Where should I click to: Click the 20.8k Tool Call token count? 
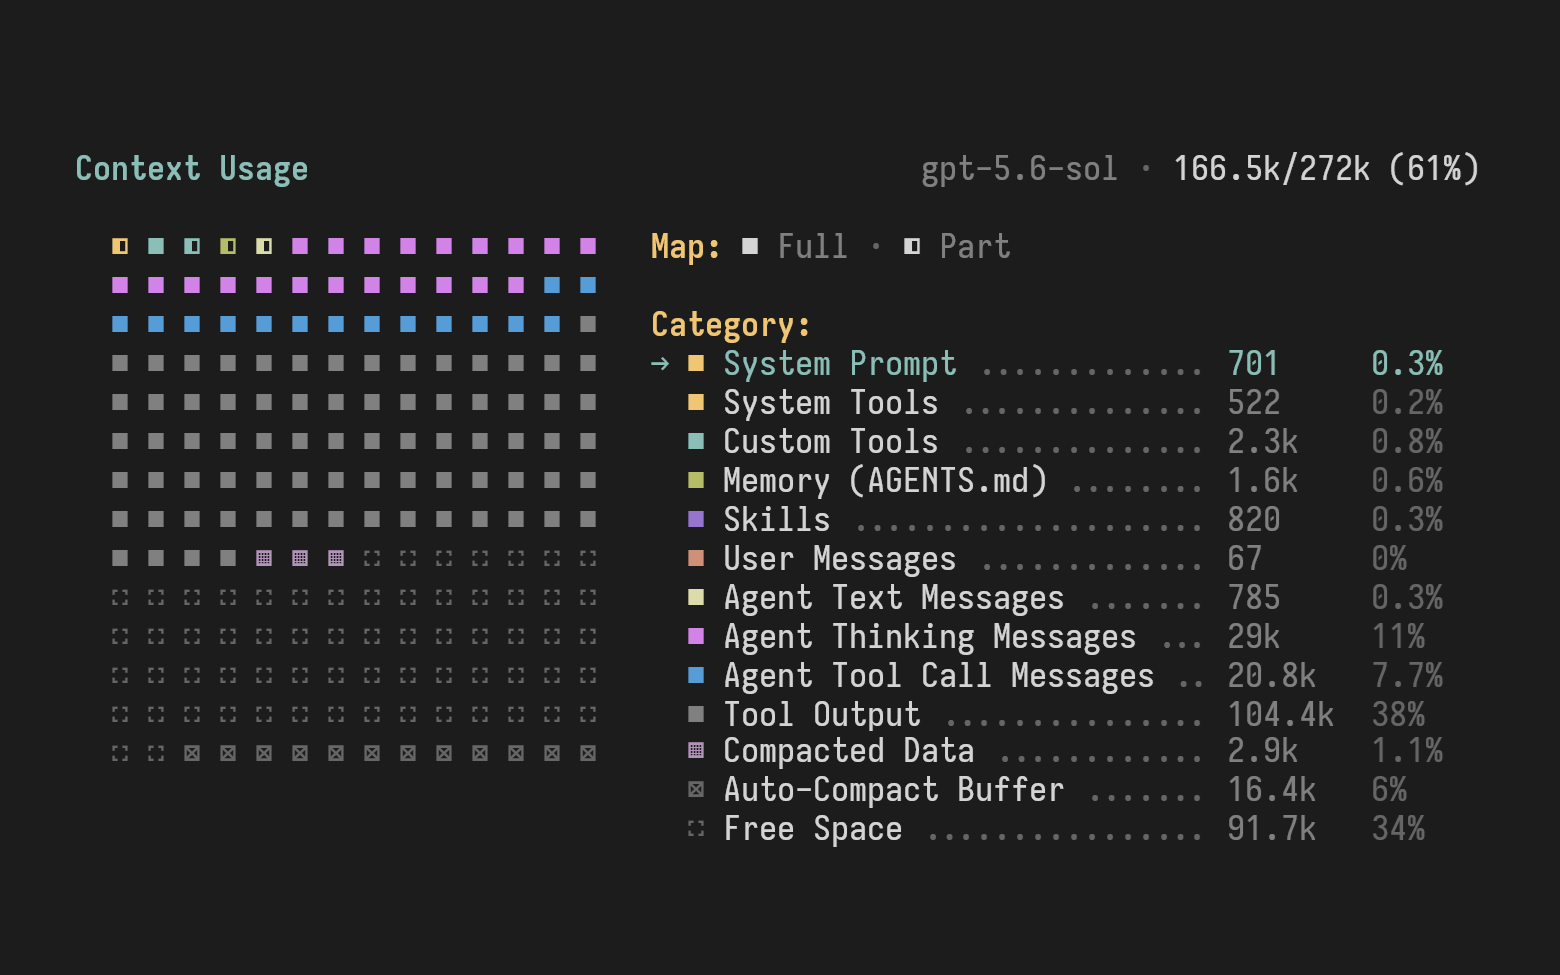click(x=1272, y=676)
